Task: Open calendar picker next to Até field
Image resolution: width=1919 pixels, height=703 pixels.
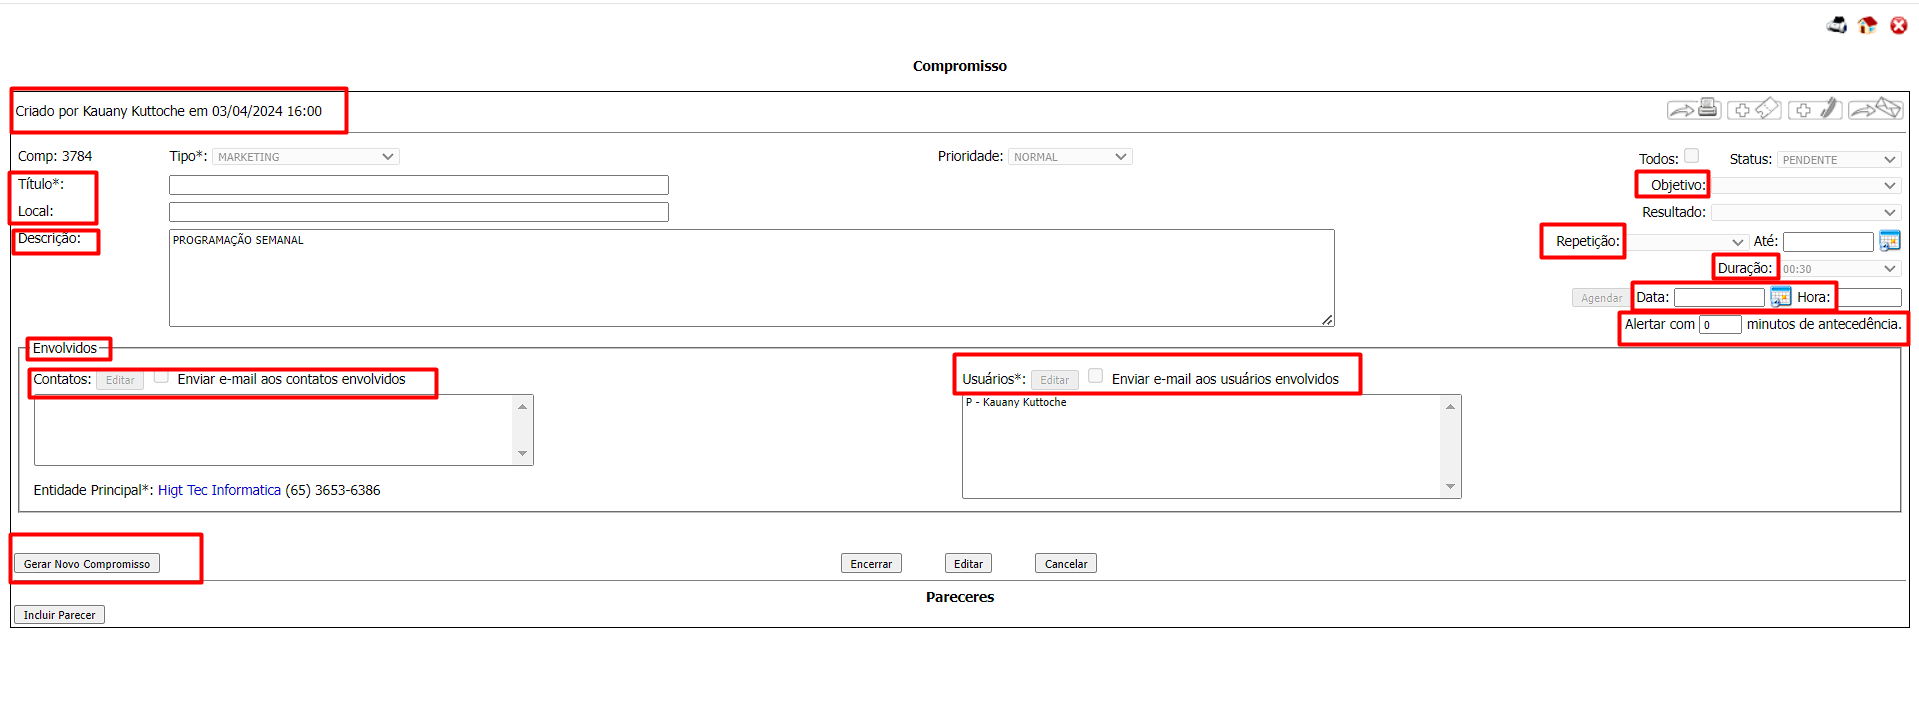Action: tap(1889, 241)
